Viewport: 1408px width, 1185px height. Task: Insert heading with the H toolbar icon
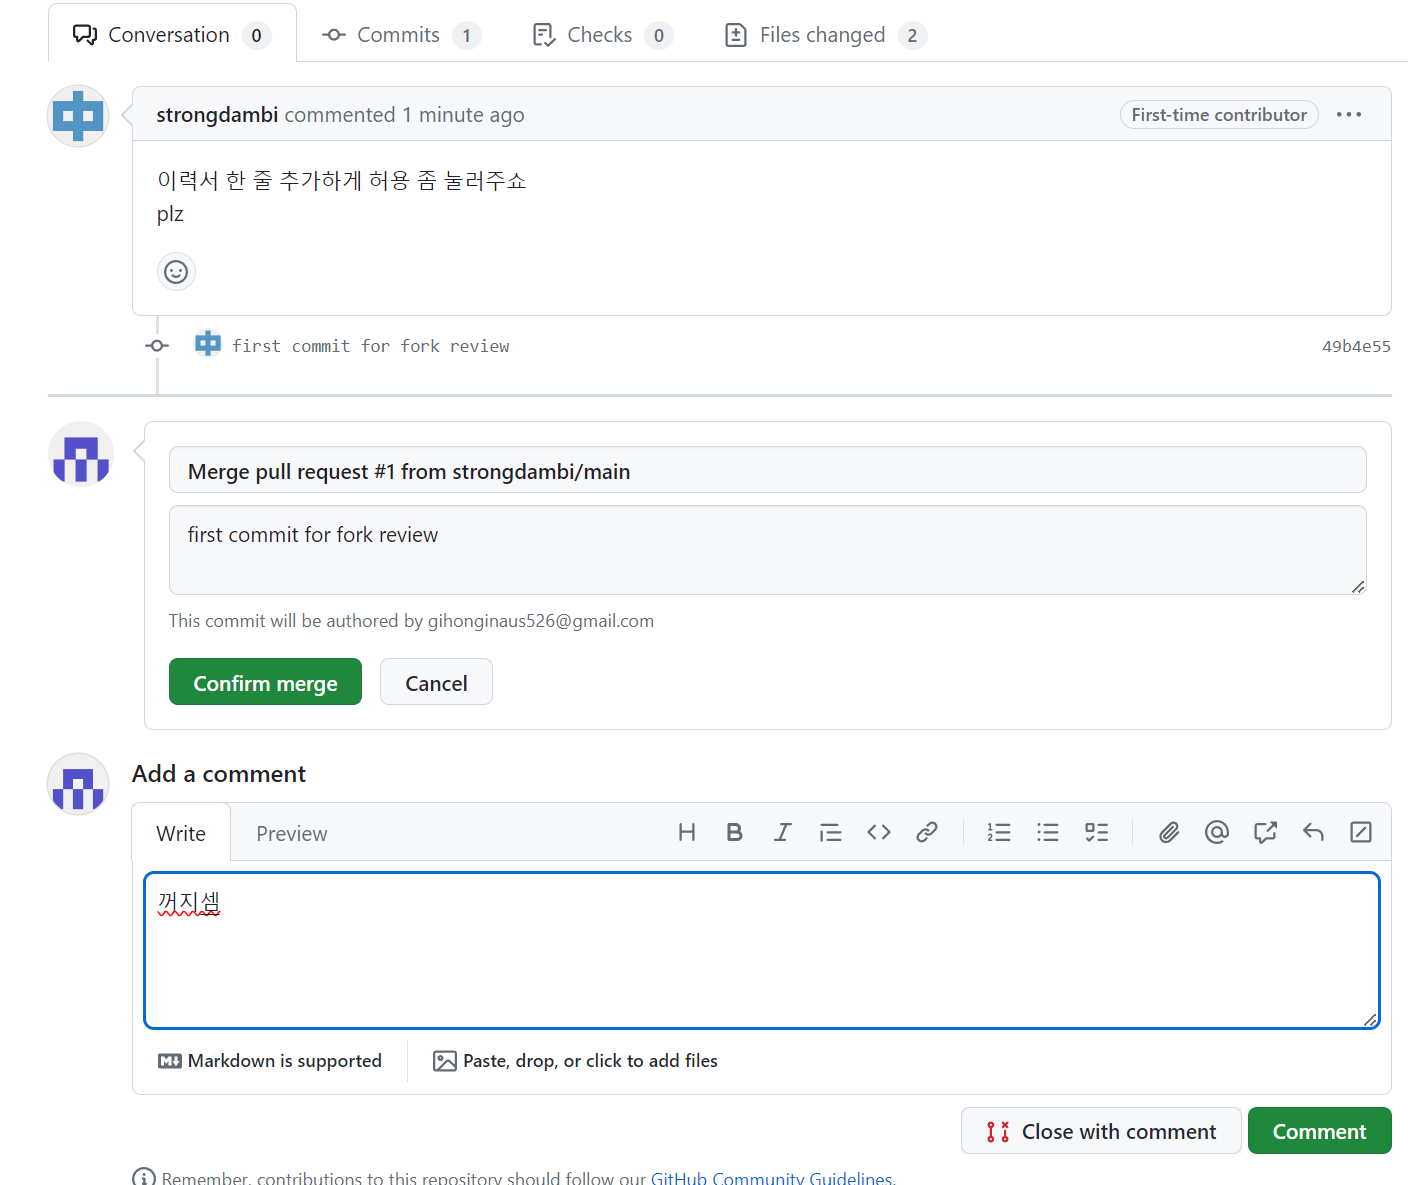(x=686, y=832)
